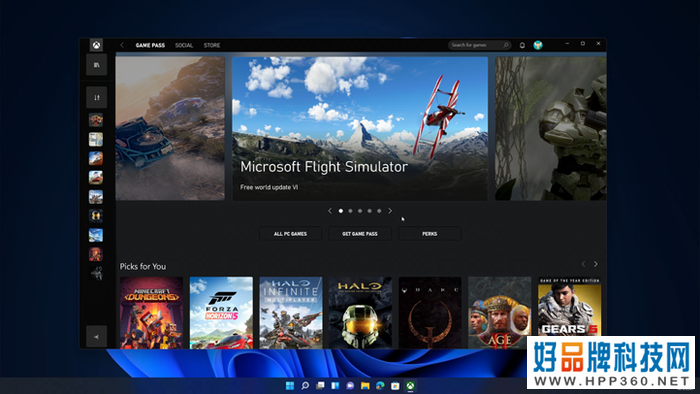Open the Gears 5 game tile
The image size is (700, 394).
tap(570, 307)
